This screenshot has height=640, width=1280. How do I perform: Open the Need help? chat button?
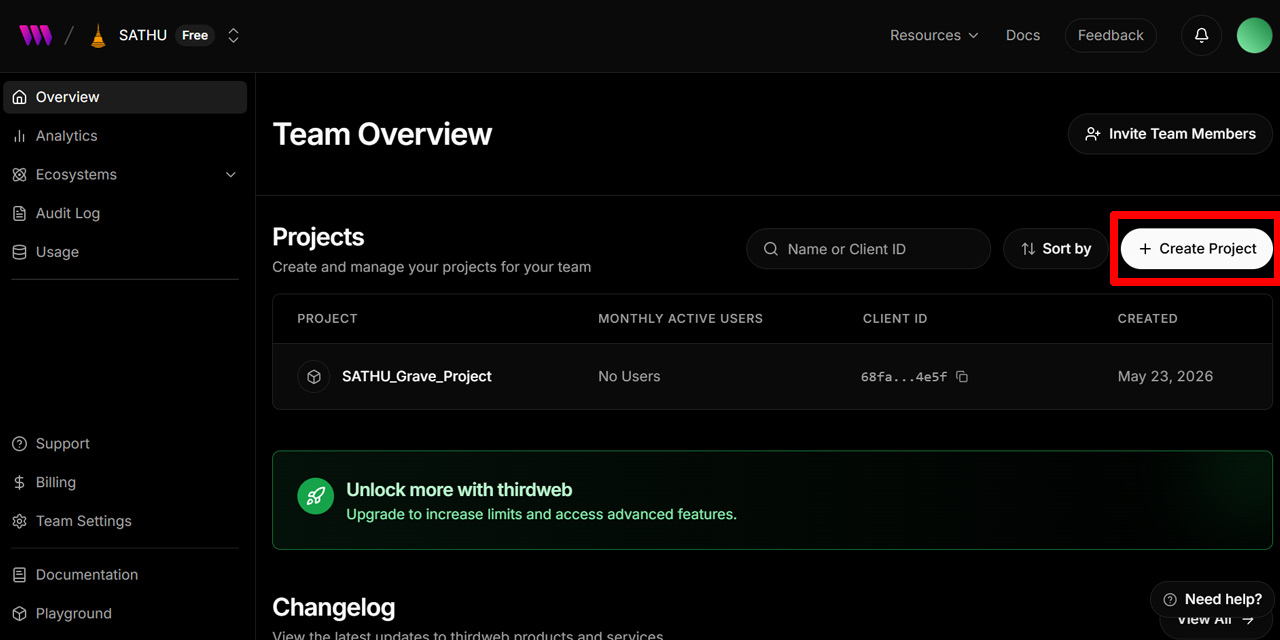(x=1212, y=600)
